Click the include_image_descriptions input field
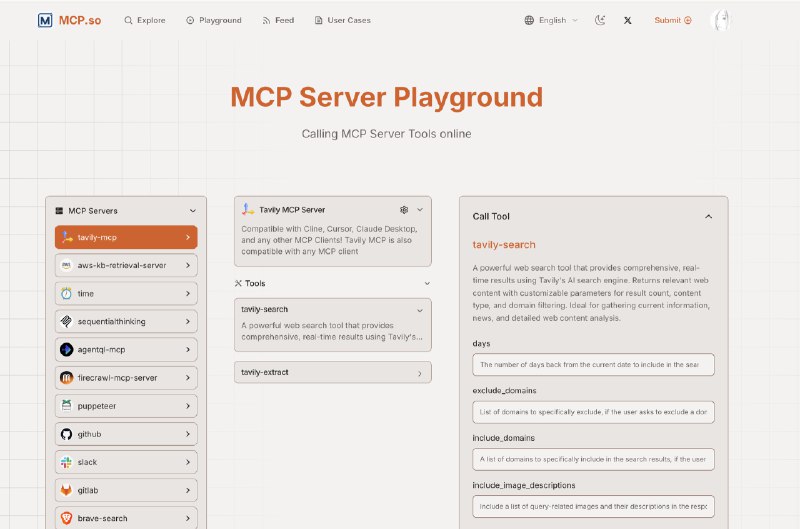The width and height of the screenshot is (800, 529). pyautogui.click(x=593, y=507)
